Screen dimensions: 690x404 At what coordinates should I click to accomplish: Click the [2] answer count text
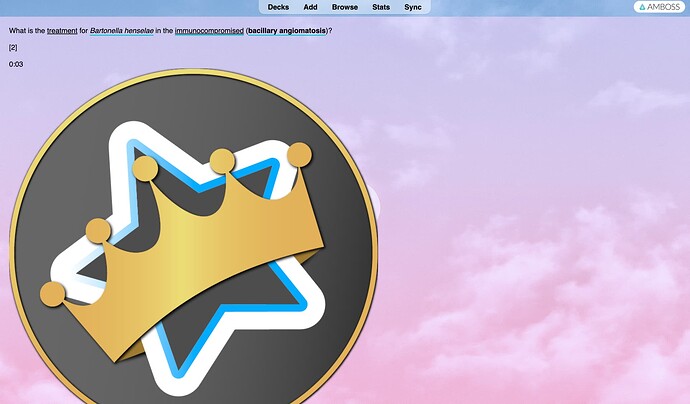coord(13,47)
